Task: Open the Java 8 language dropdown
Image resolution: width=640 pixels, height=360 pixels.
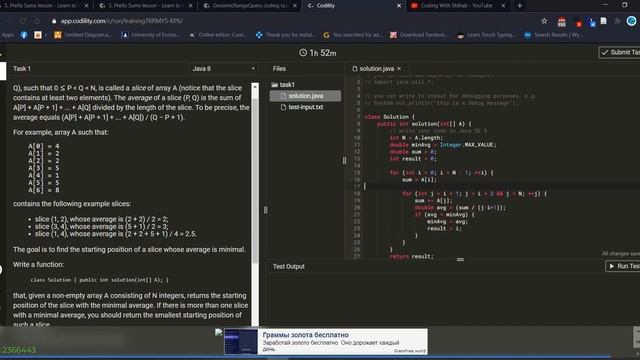Action: 223,69
